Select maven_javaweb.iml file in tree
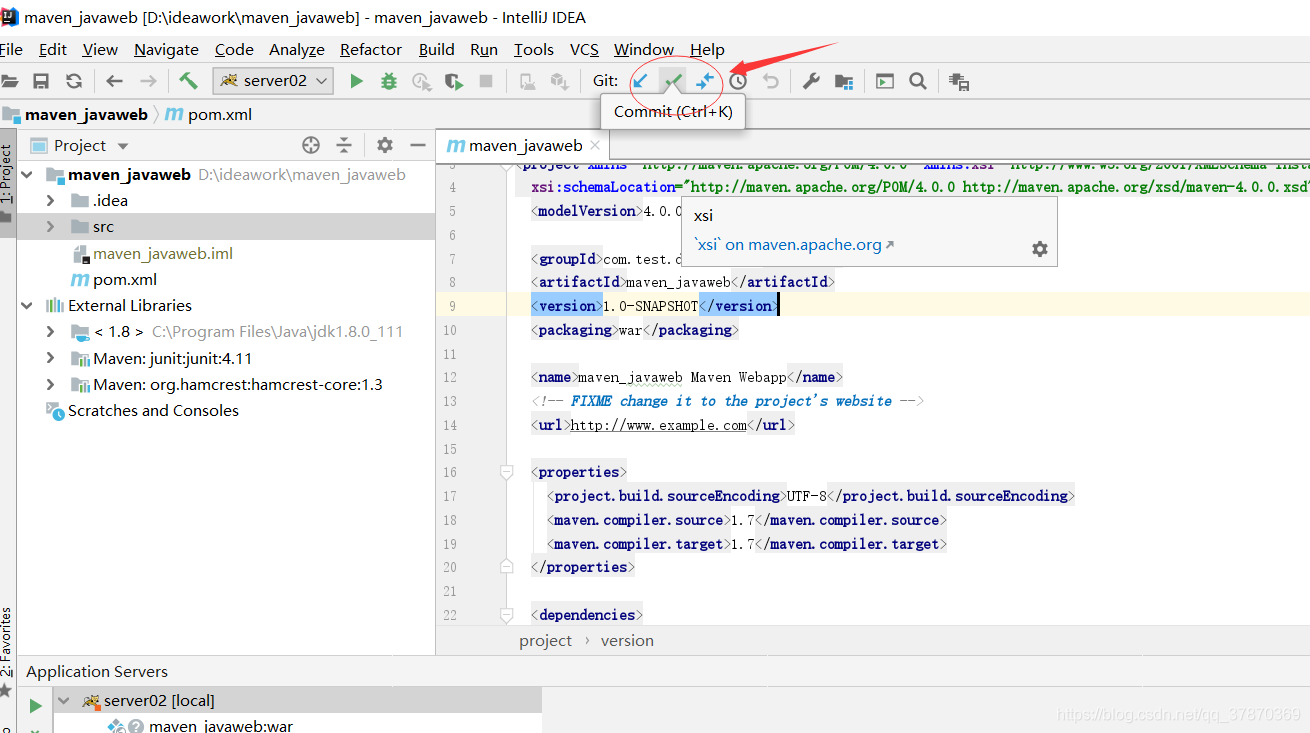This screenshot has width=1310, height=733. coord(163,254)
